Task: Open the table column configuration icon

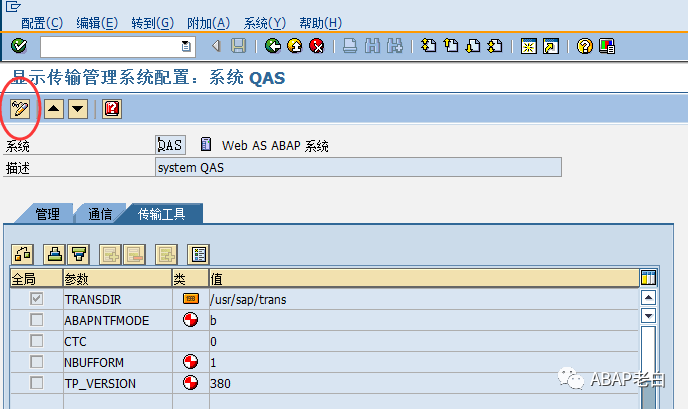Action: 648,278
